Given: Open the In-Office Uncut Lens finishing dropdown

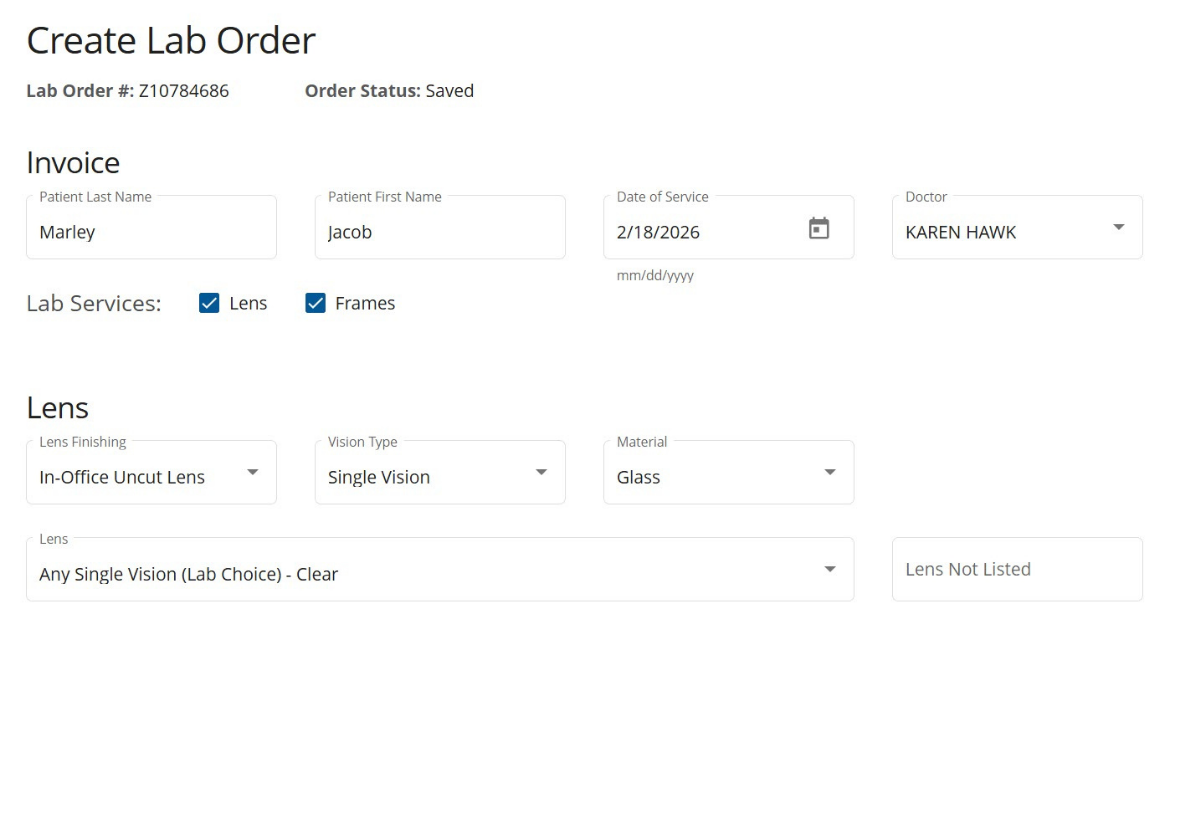Looking at the screenshot, I should coord(130,477).
